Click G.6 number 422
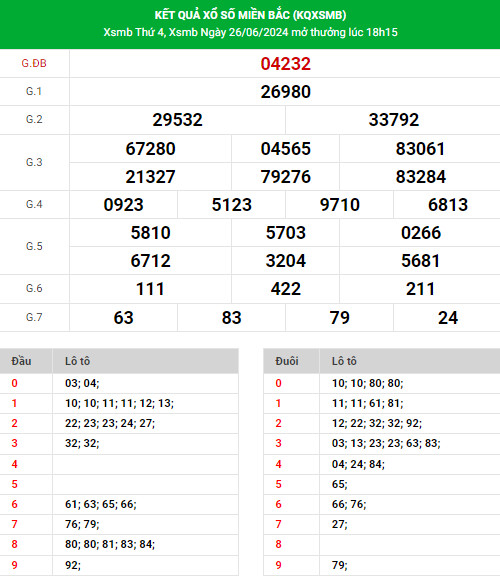500x576 pixels. tap(285, 289)
